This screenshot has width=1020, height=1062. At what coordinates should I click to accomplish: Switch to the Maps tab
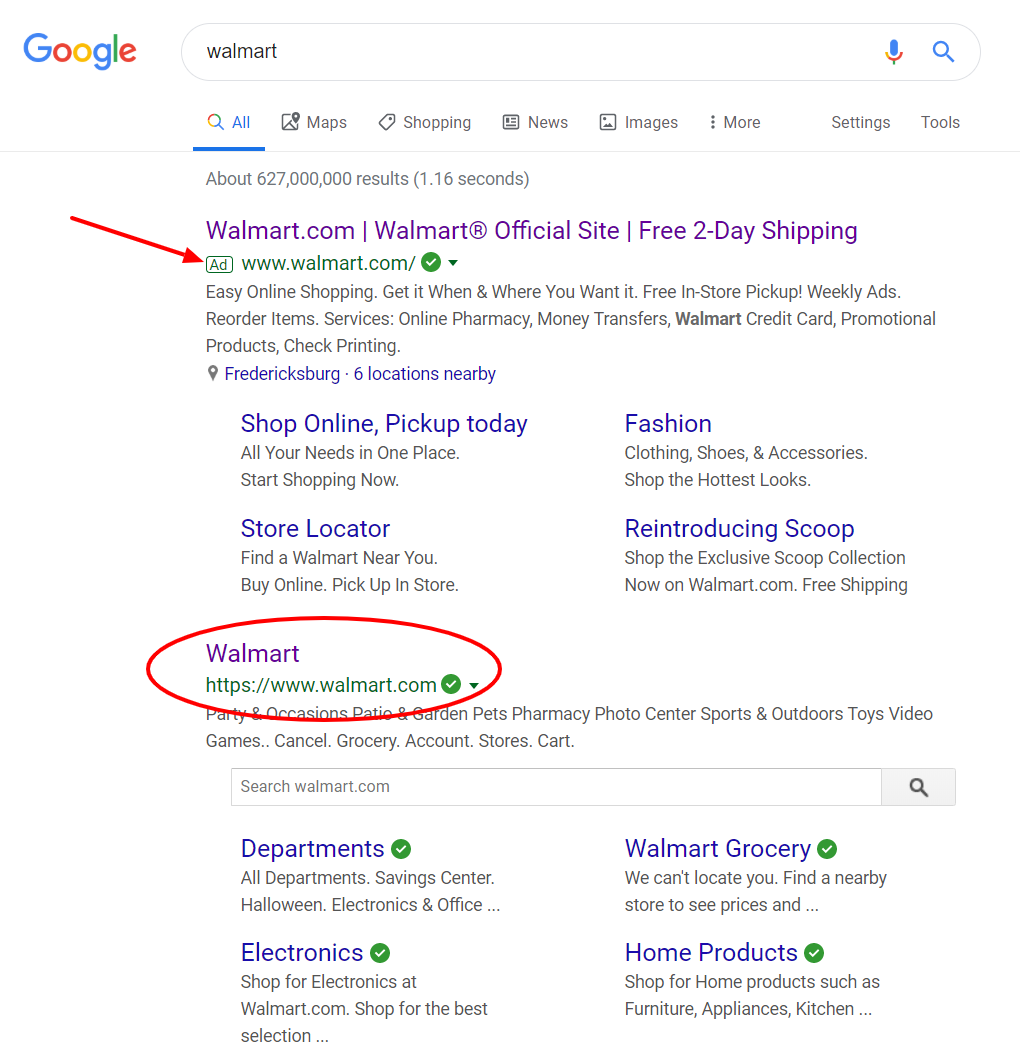[x=314, y=123]
